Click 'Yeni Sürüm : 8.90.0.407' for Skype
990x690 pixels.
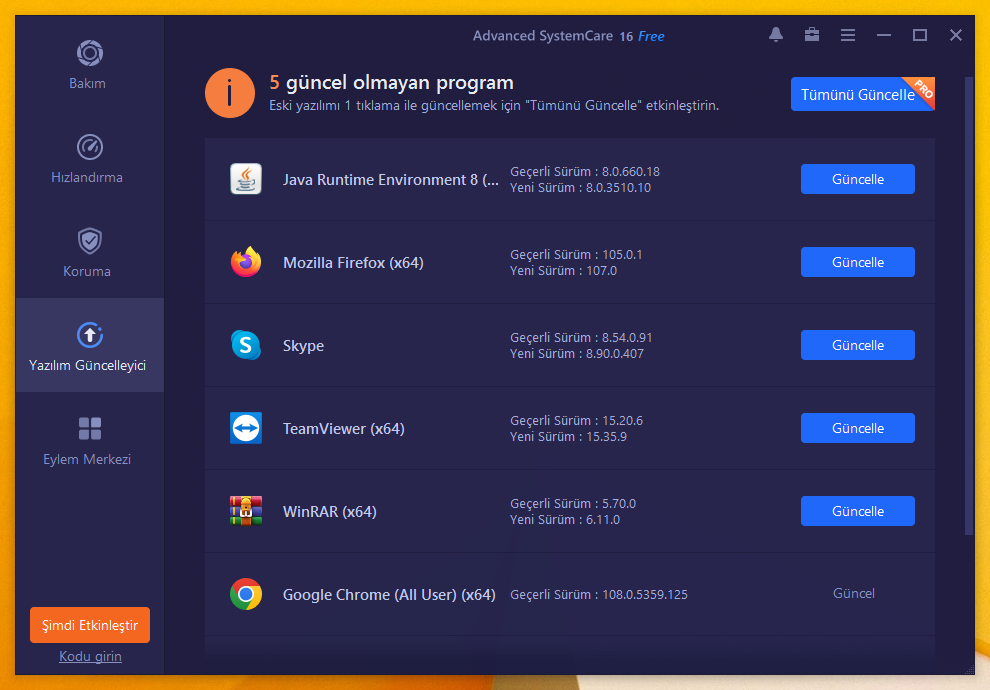(x=576, y=354)
